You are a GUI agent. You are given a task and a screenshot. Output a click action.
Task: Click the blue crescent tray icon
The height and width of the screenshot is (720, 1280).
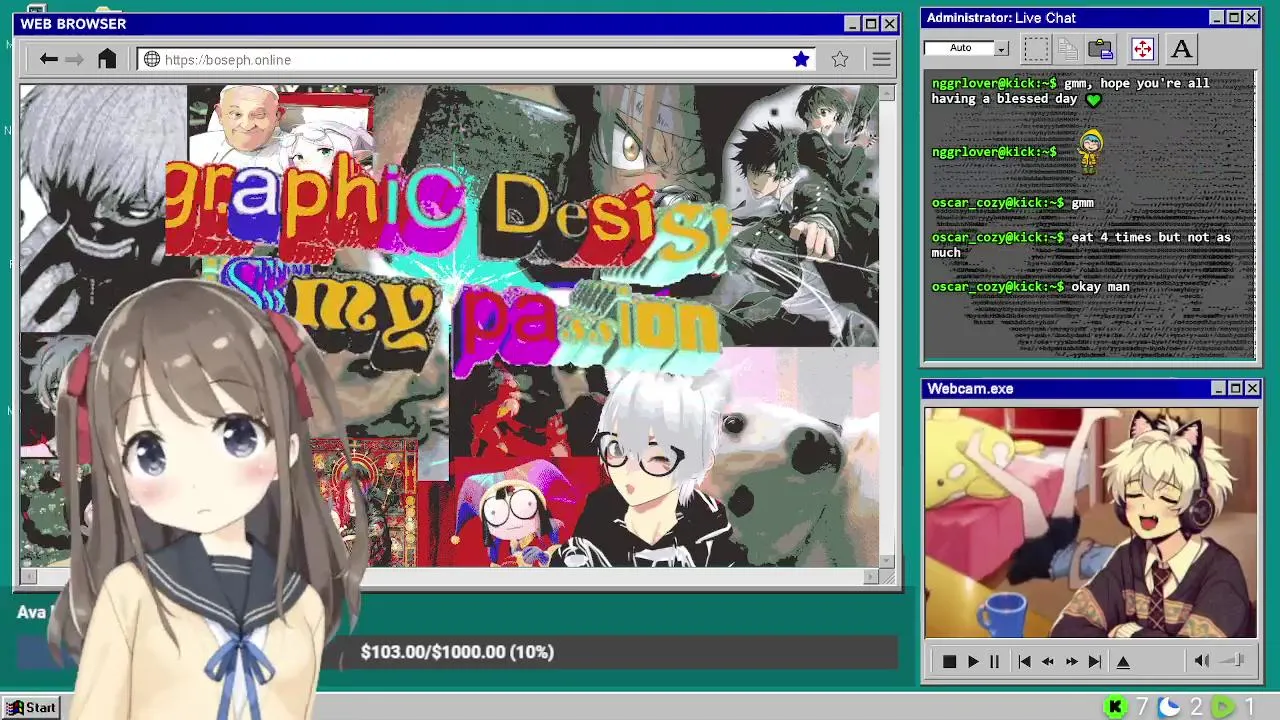[1169, 707]
